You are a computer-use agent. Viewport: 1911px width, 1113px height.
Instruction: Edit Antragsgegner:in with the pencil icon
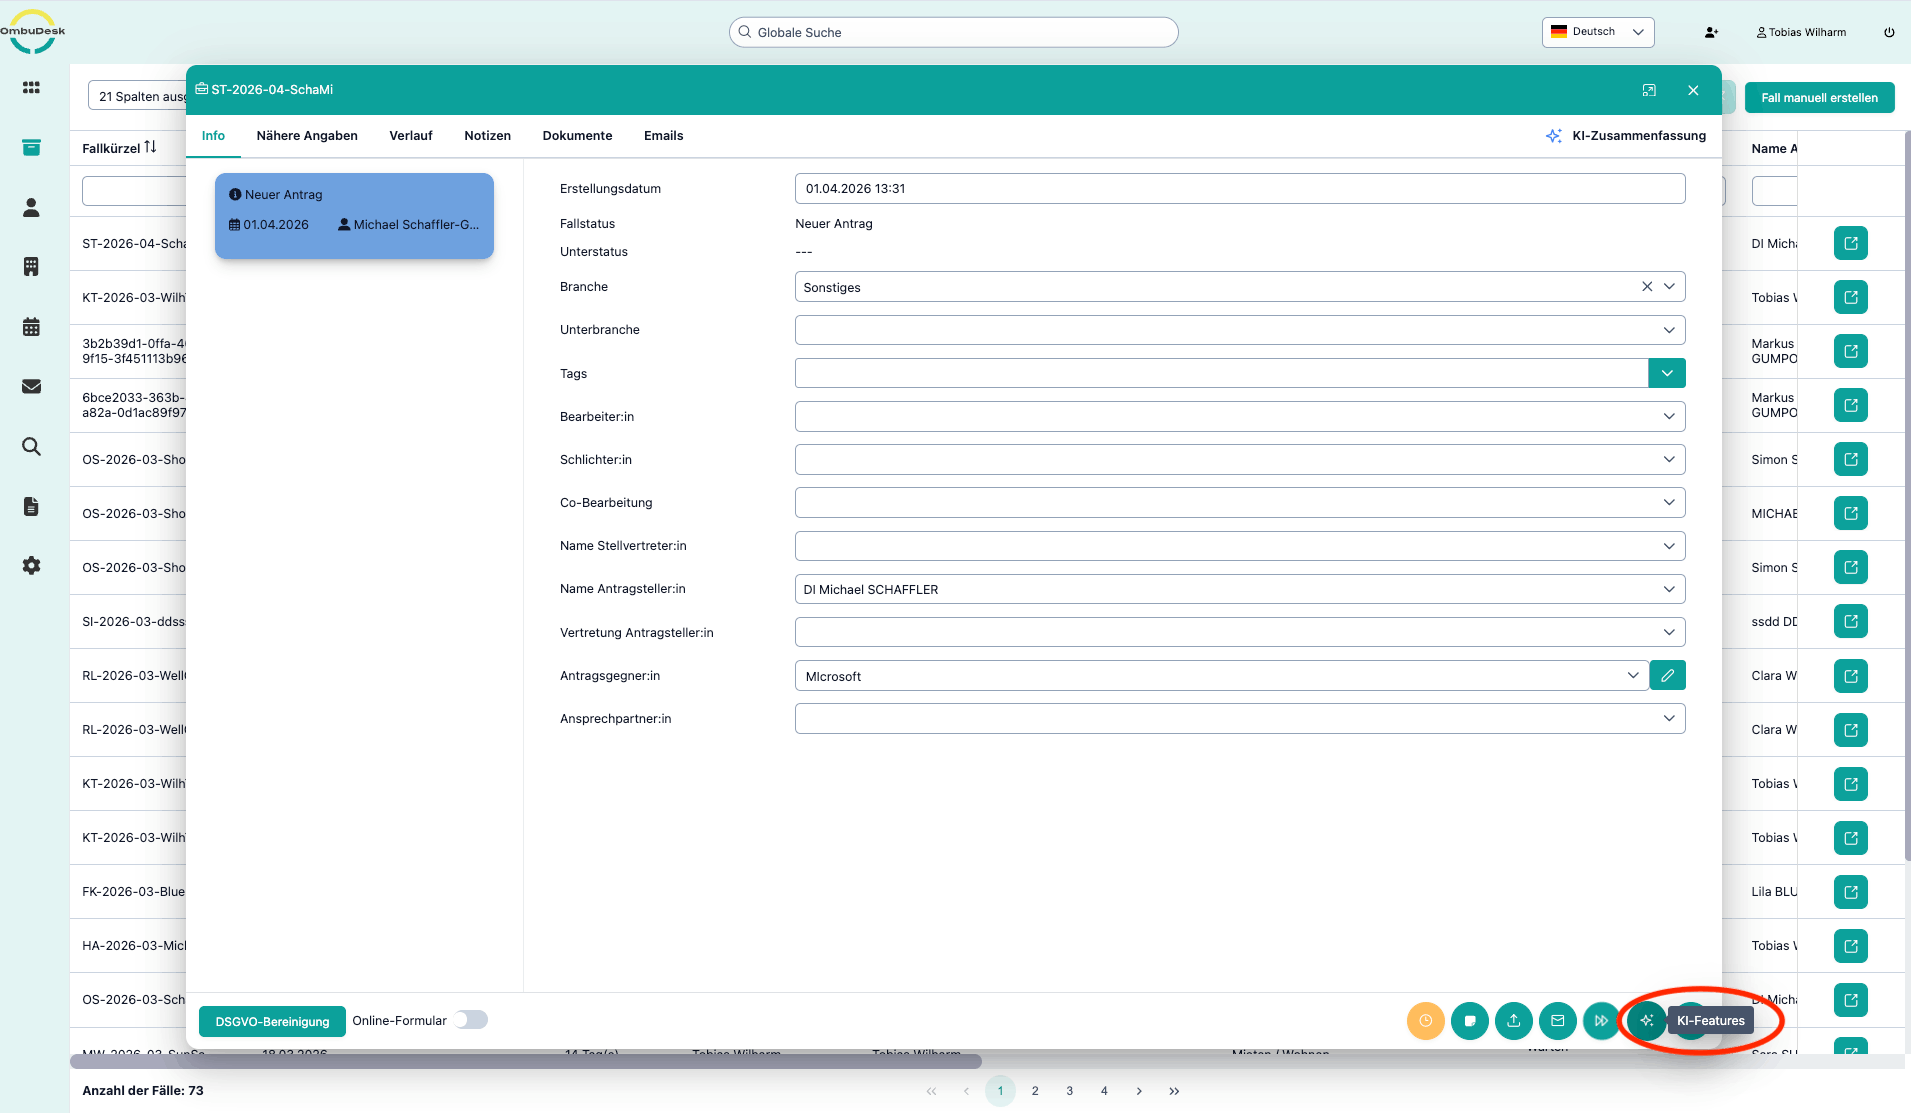tap(1667, 676)
